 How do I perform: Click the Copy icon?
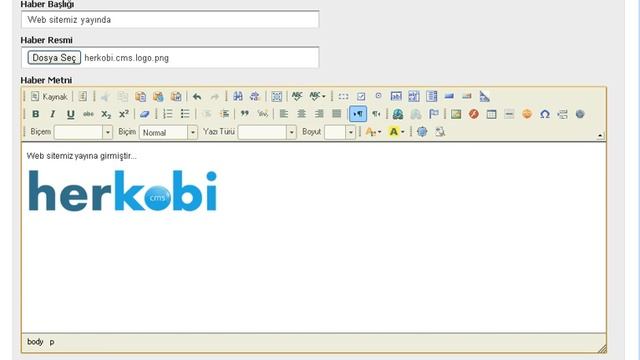point(122,97)
